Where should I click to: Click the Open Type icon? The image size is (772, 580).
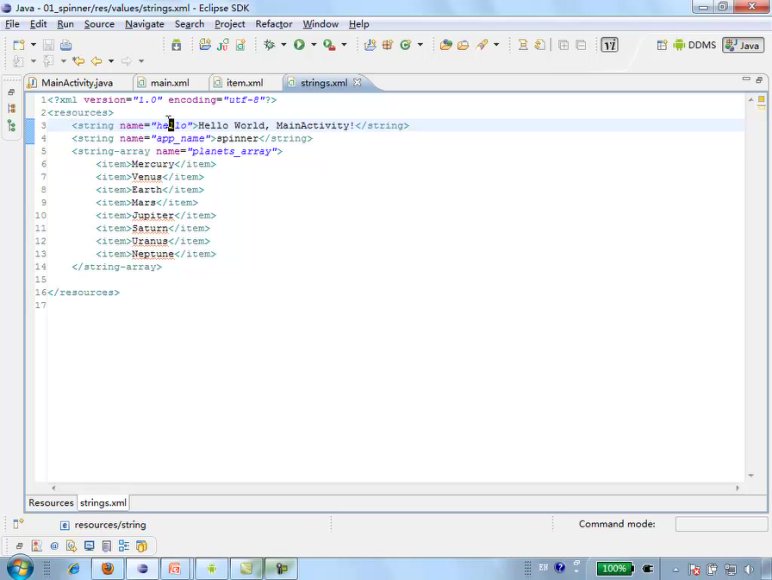[x=446, y=45]
